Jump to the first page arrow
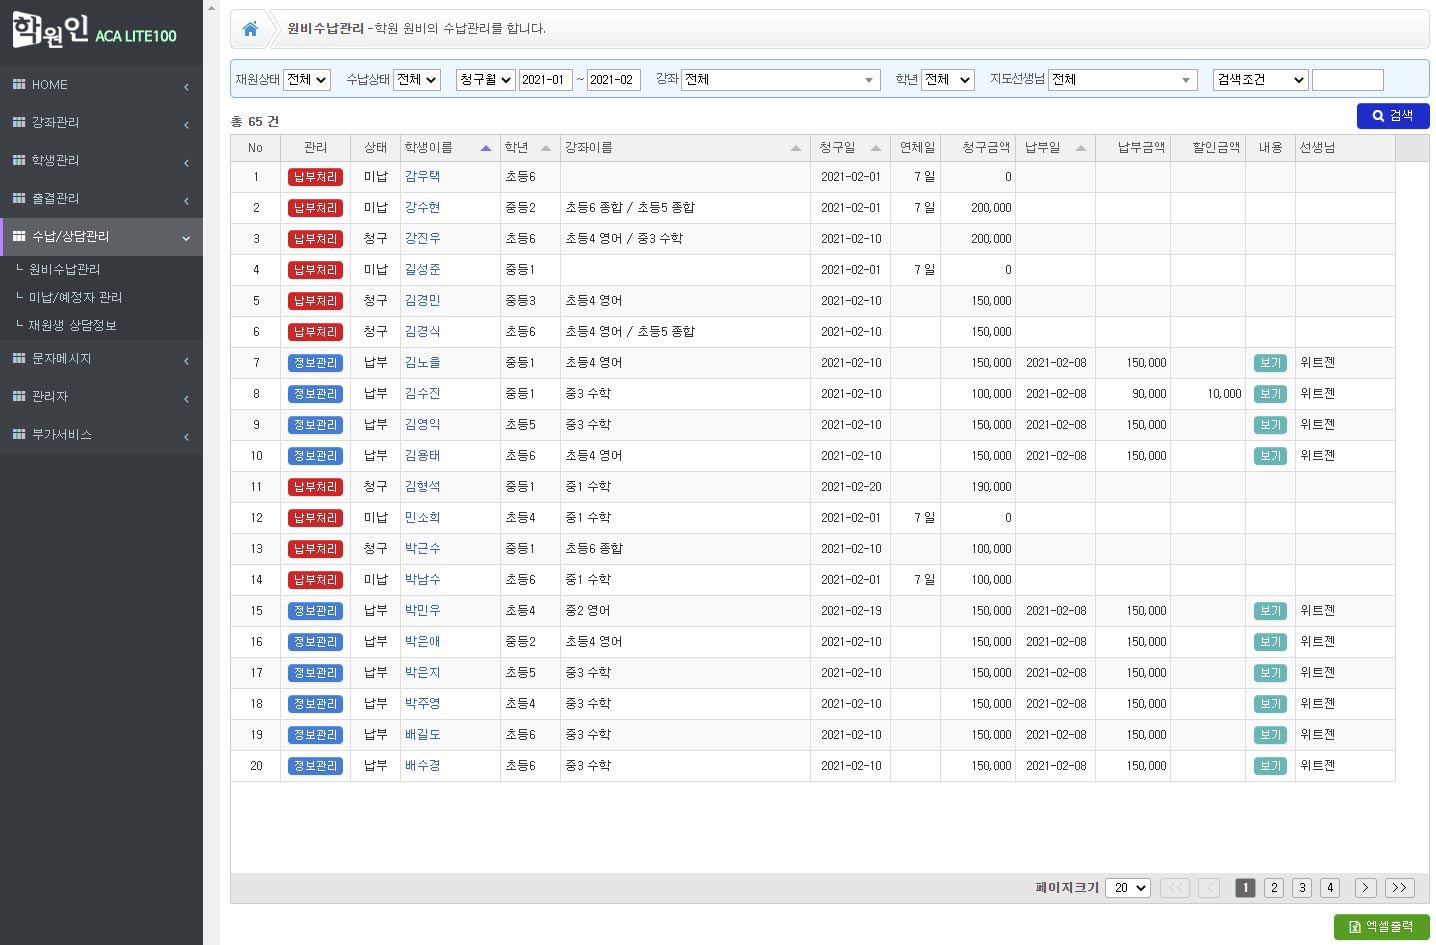The width and height of the screenshot is (1436, 945). click(x=1175, y=888)
